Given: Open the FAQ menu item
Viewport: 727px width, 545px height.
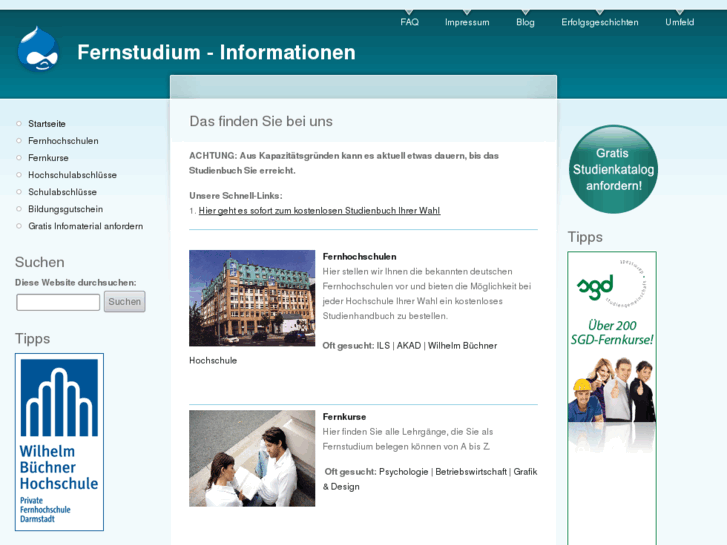Looking at the screenshot, I should [409, 22].
